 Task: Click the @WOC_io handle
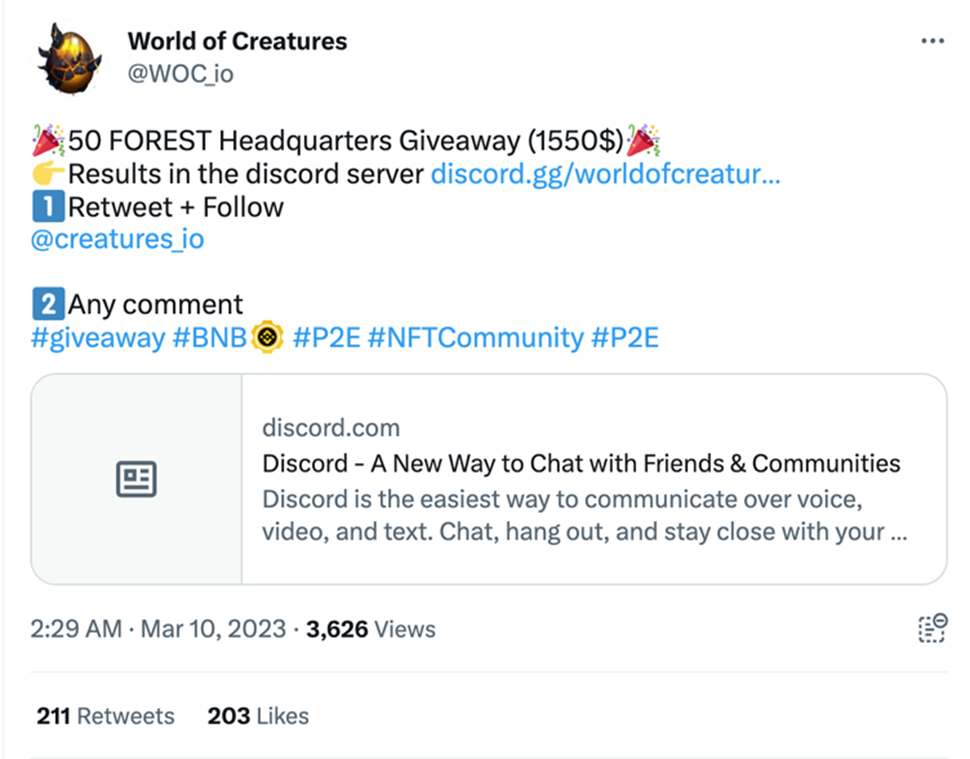coord(180,73)
